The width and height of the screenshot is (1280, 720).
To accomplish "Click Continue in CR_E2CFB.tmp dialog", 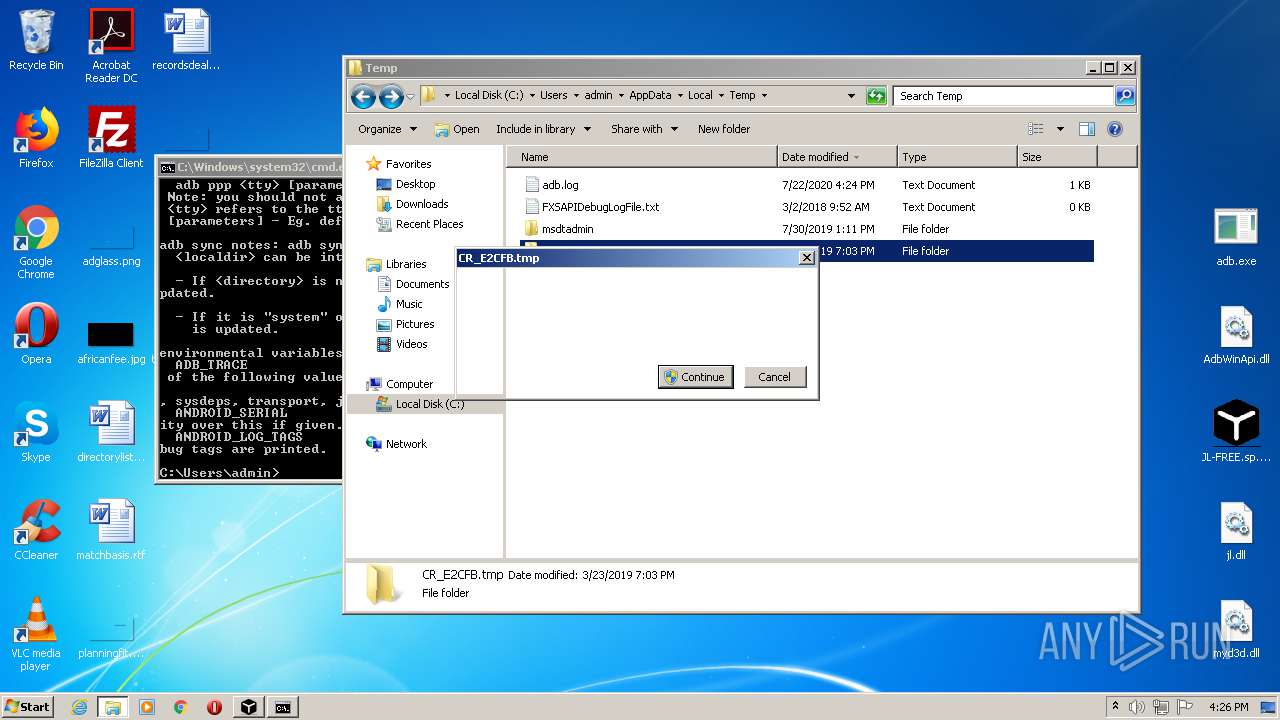I will pos(696,377).
